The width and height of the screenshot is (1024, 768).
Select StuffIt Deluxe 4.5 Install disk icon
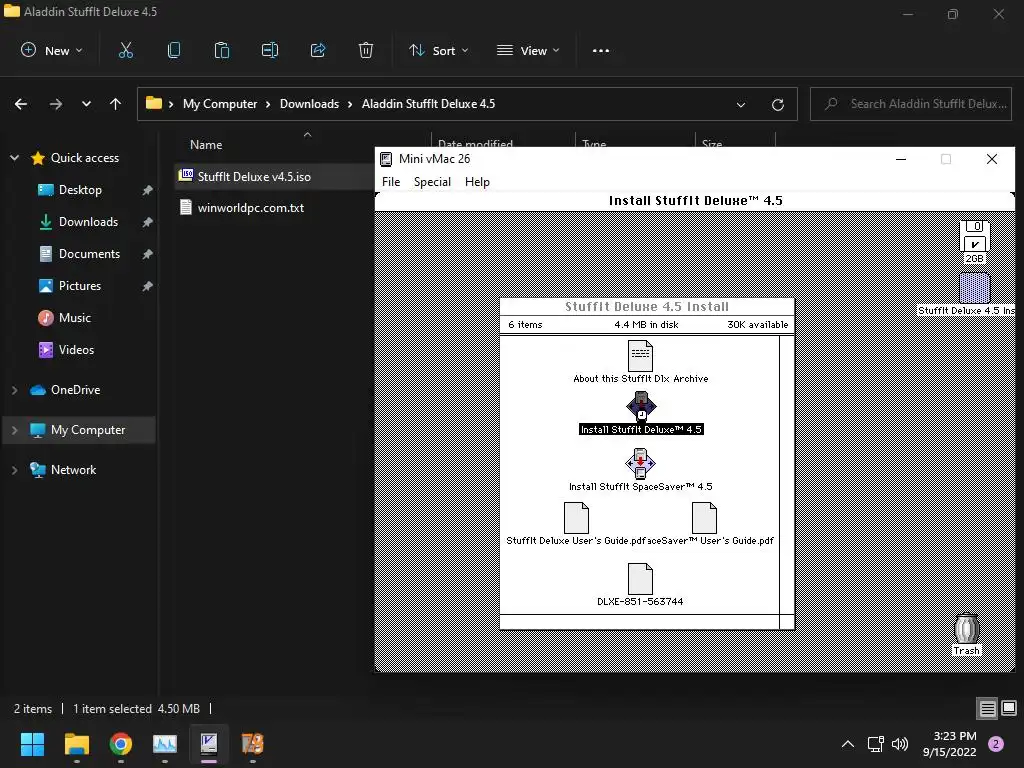point(974,288)
